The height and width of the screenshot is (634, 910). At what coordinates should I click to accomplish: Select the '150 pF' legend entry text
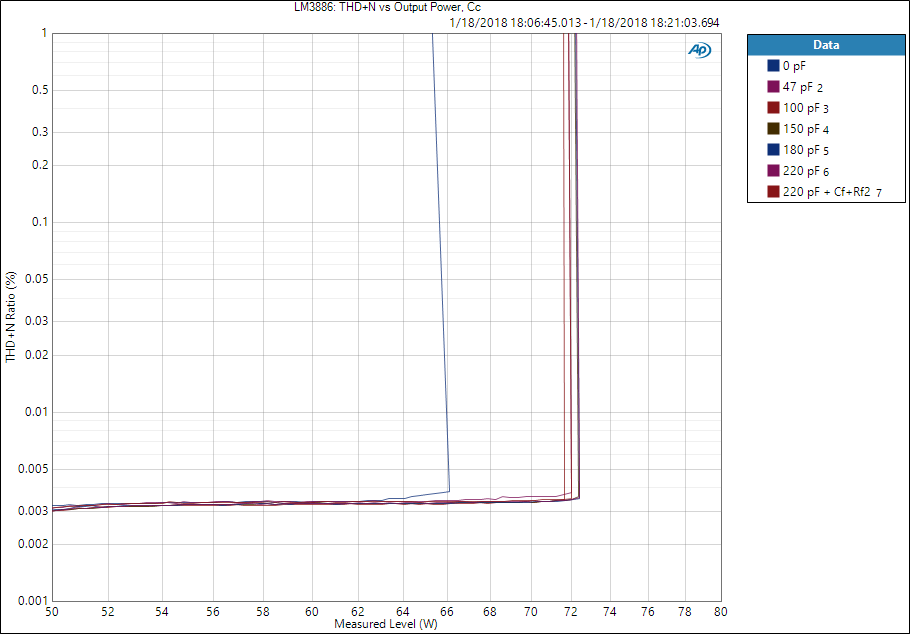(x=806, y=129)
